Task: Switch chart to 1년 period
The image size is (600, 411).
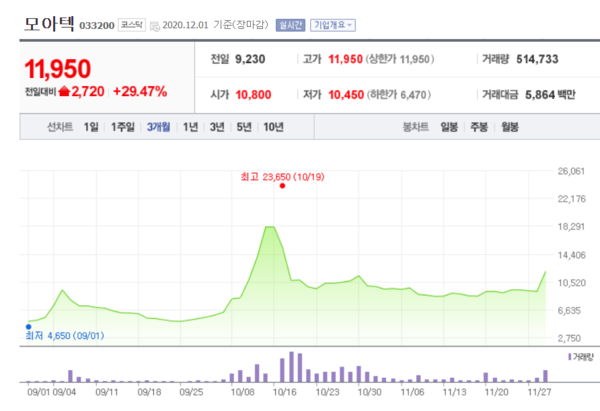Action: tap(190, 127)
